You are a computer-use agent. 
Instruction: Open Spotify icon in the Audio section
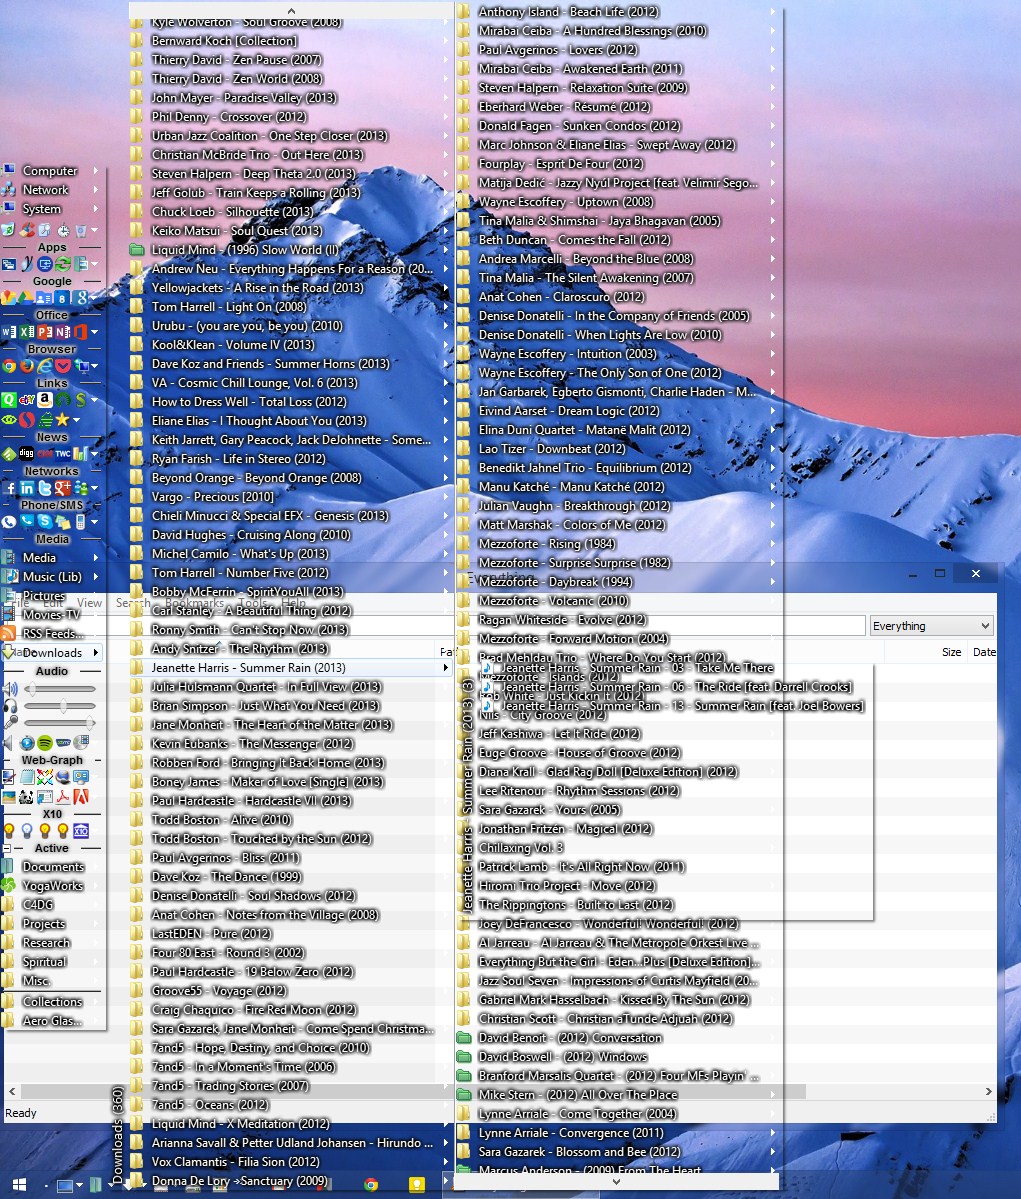point(45,743)
